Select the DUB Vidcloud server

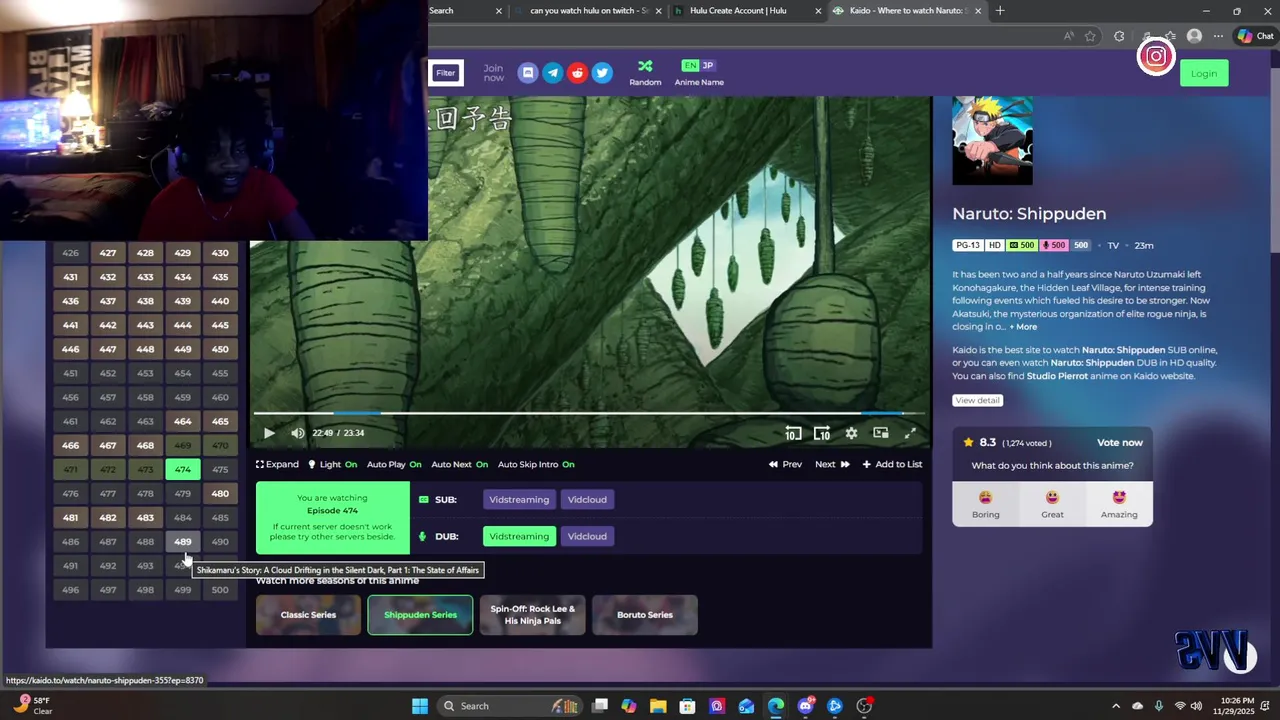tap(587, 536)
